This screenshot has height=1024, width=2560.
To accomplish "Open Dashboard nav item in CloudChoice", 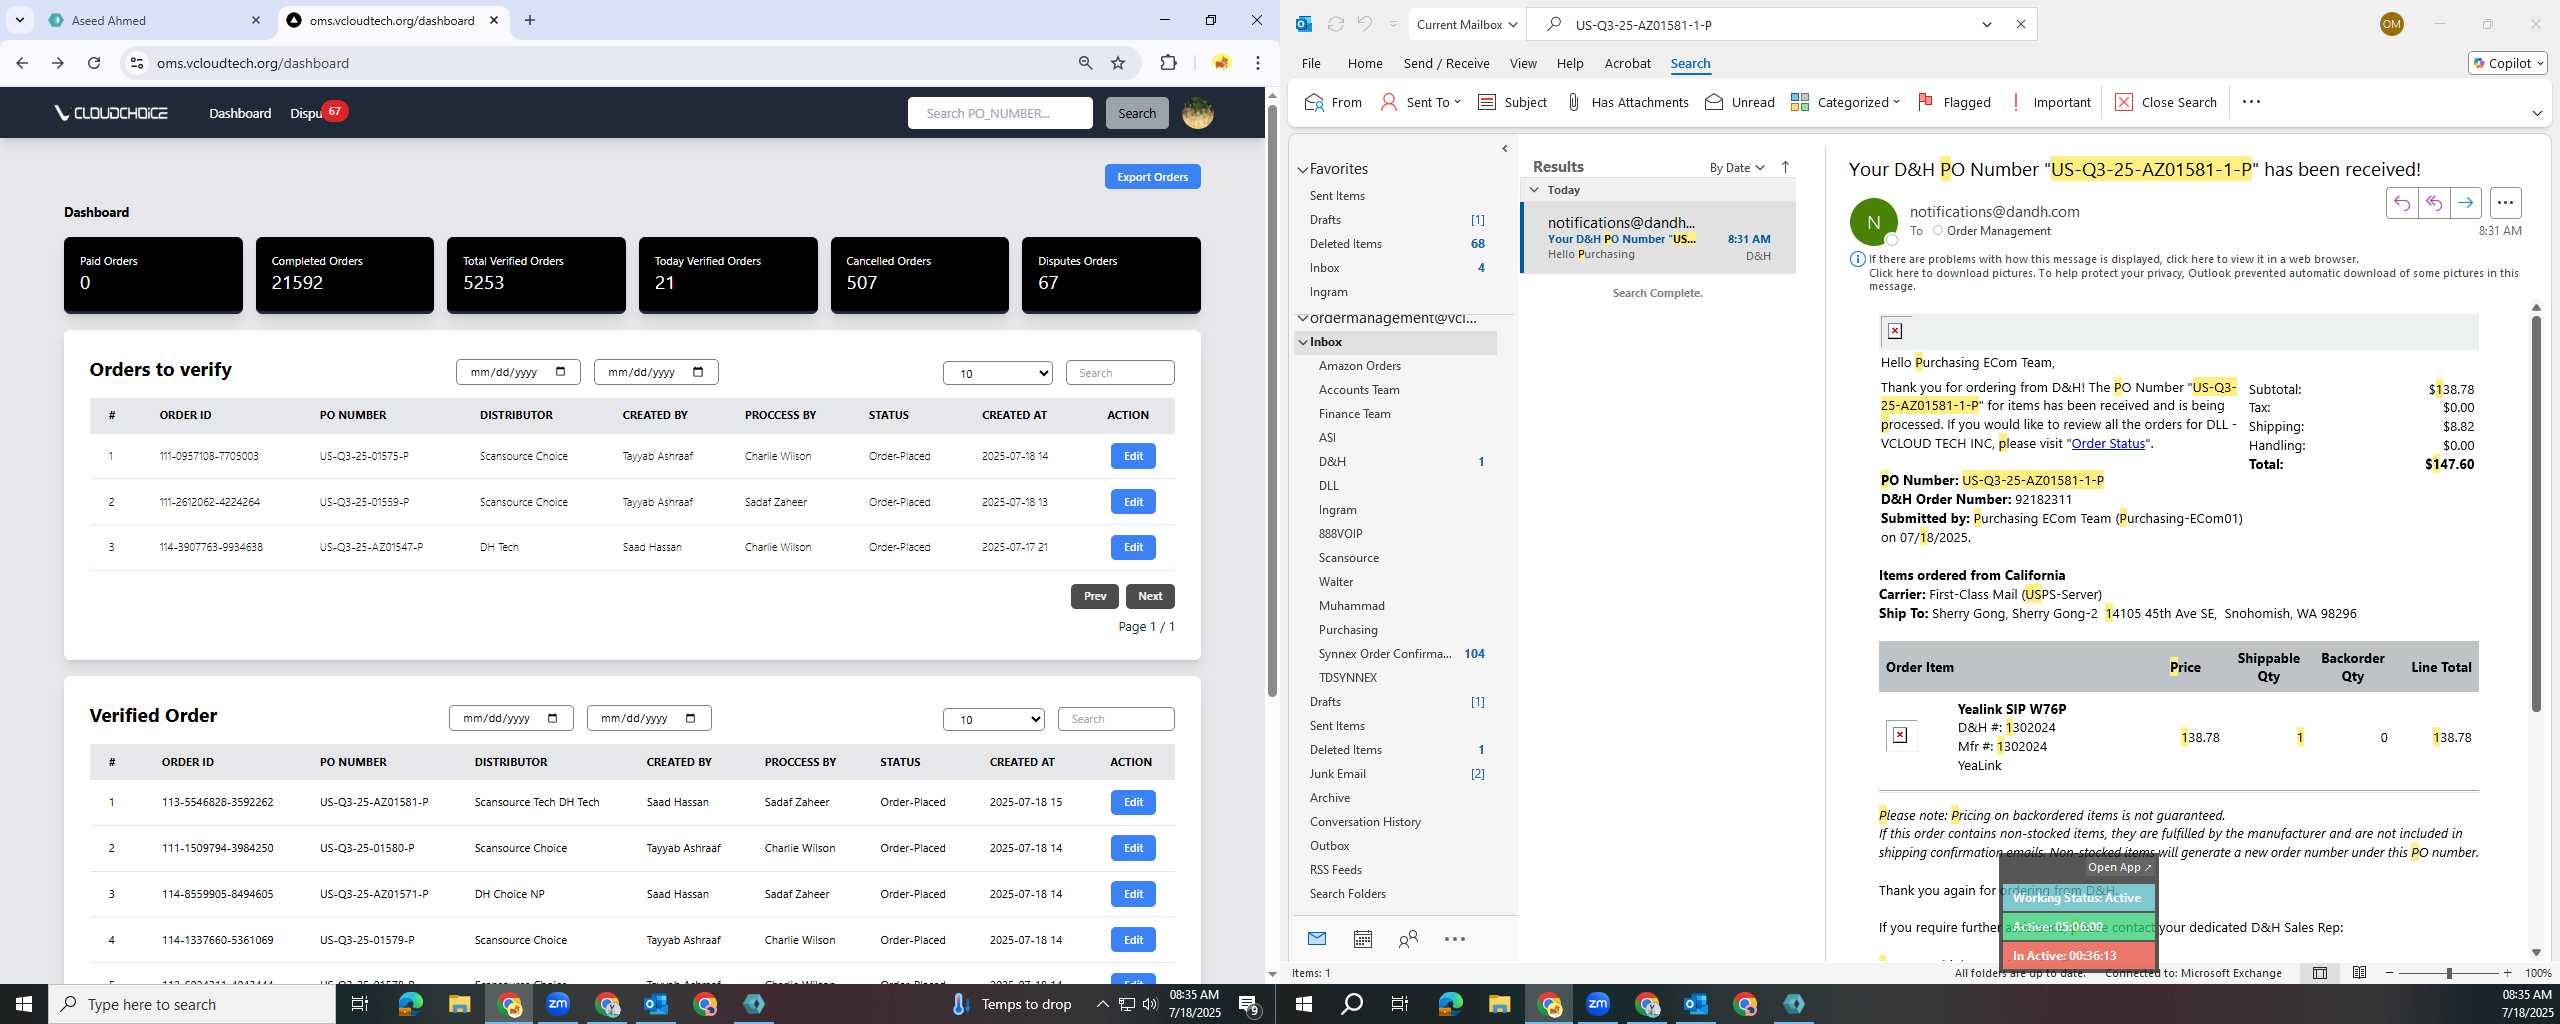I will click(x=240, y=113).
